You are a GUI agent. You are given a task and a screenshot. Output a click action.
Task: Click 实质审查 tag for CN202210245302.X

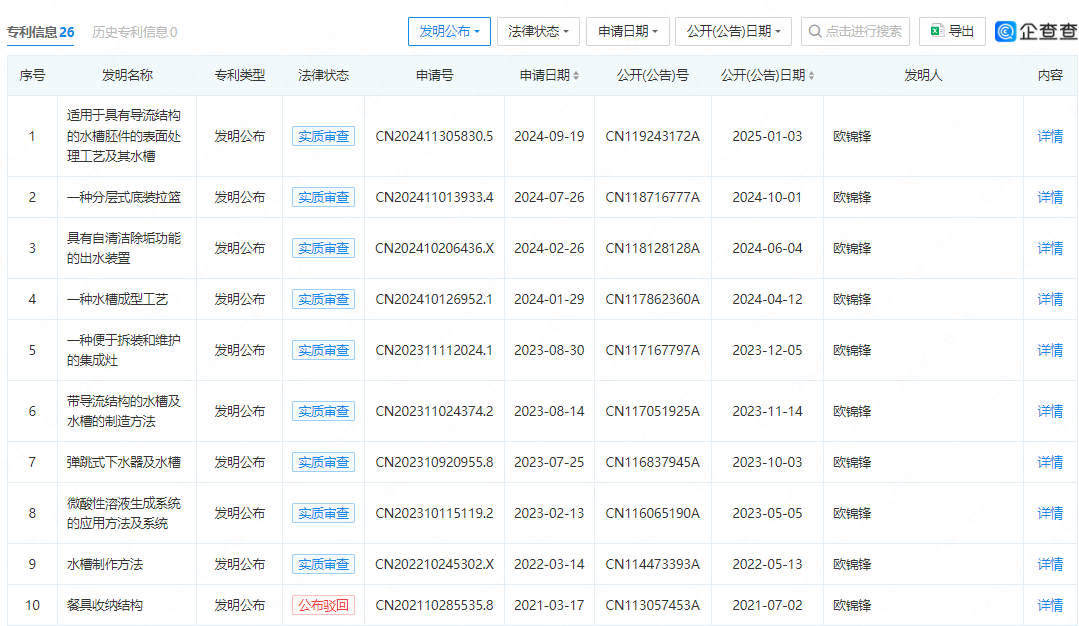pos(323,564)
